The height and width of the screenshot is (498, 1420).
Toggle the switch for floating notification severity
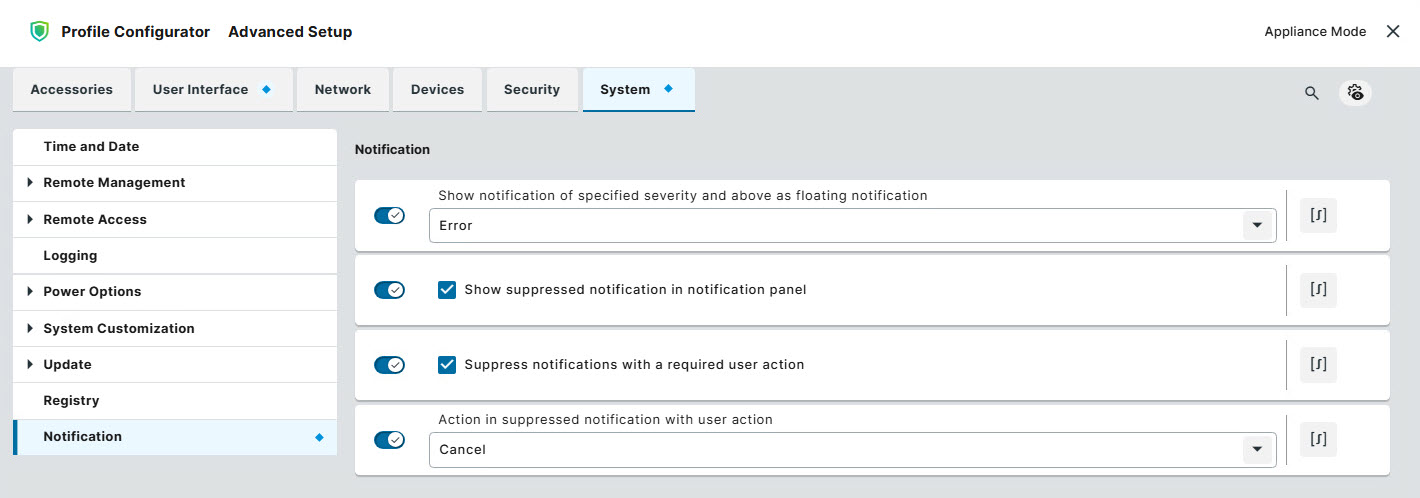click(x=389, y=215)
